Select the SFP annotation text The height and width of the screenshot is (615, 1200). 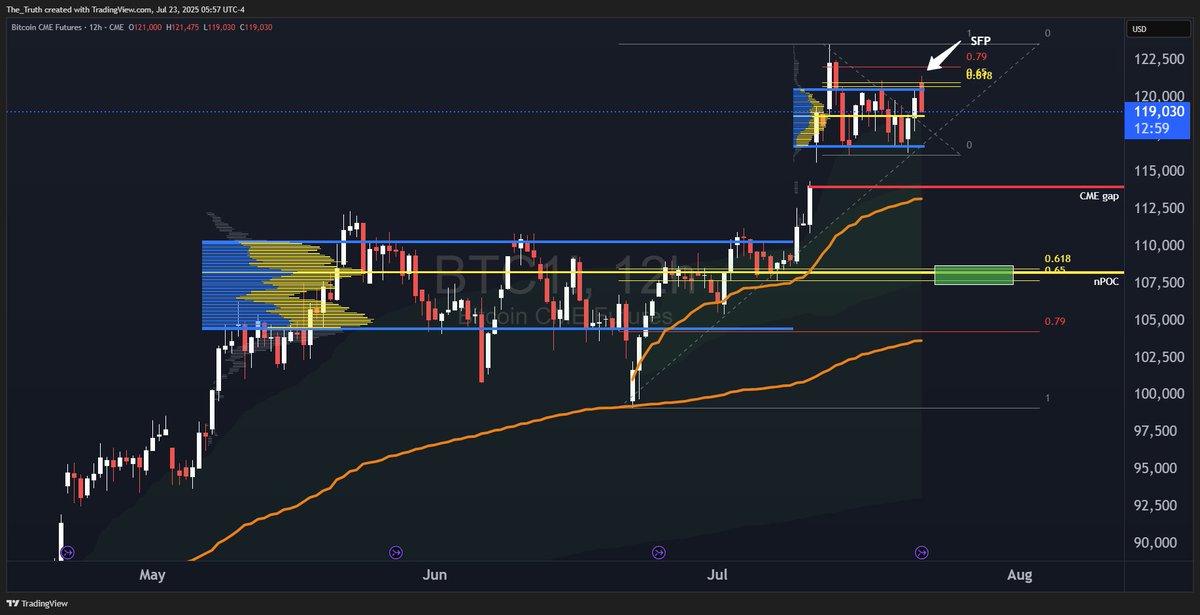pos(980,42)
